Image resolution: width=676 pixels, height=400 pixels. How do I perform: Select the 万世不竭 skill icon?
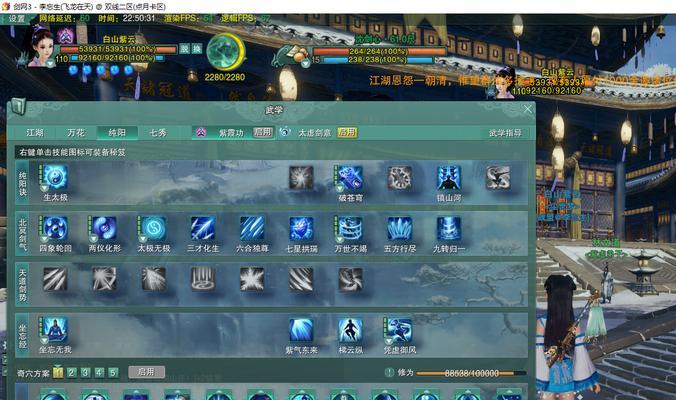pos(350,228)
